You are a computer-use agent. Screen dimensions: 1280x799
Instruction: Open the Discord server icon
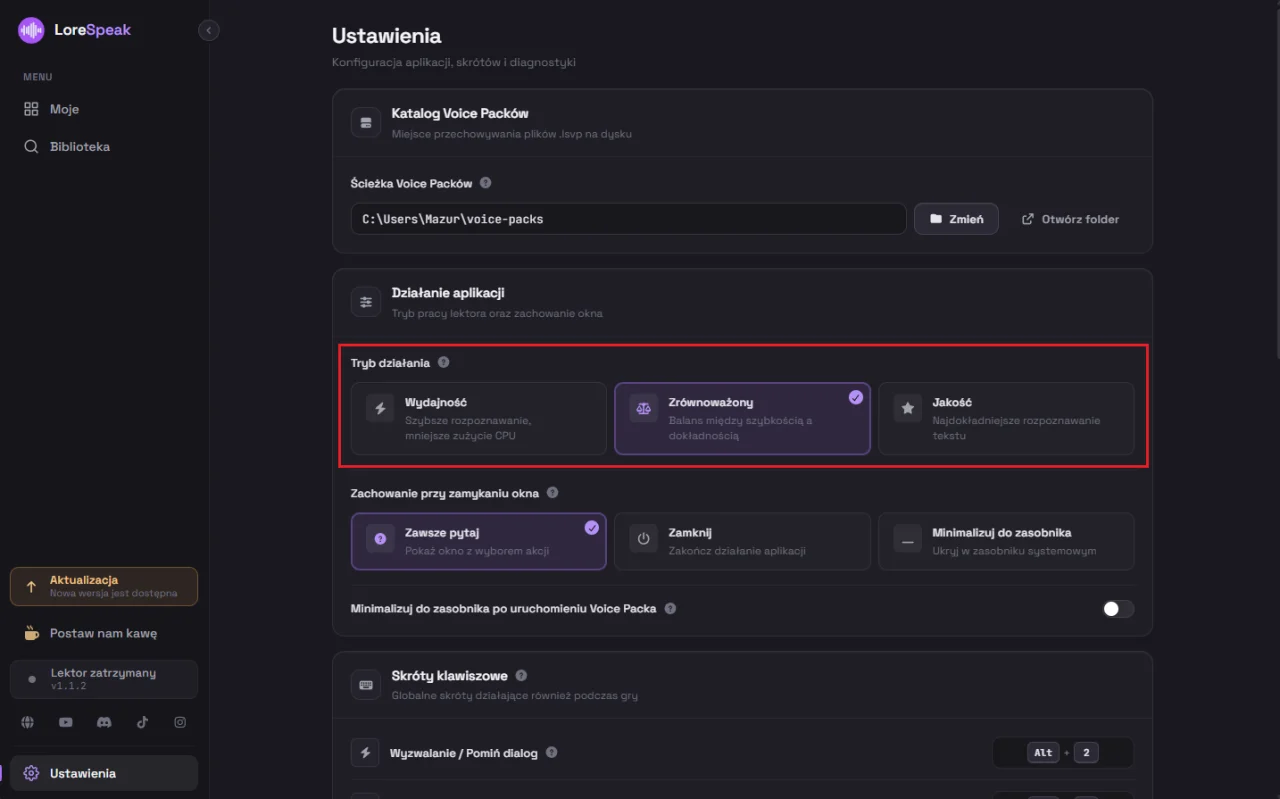pos(104,722)
